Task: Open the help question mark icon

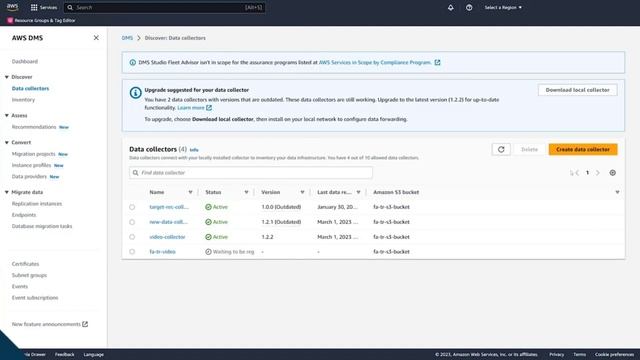Action: [469, 7]
